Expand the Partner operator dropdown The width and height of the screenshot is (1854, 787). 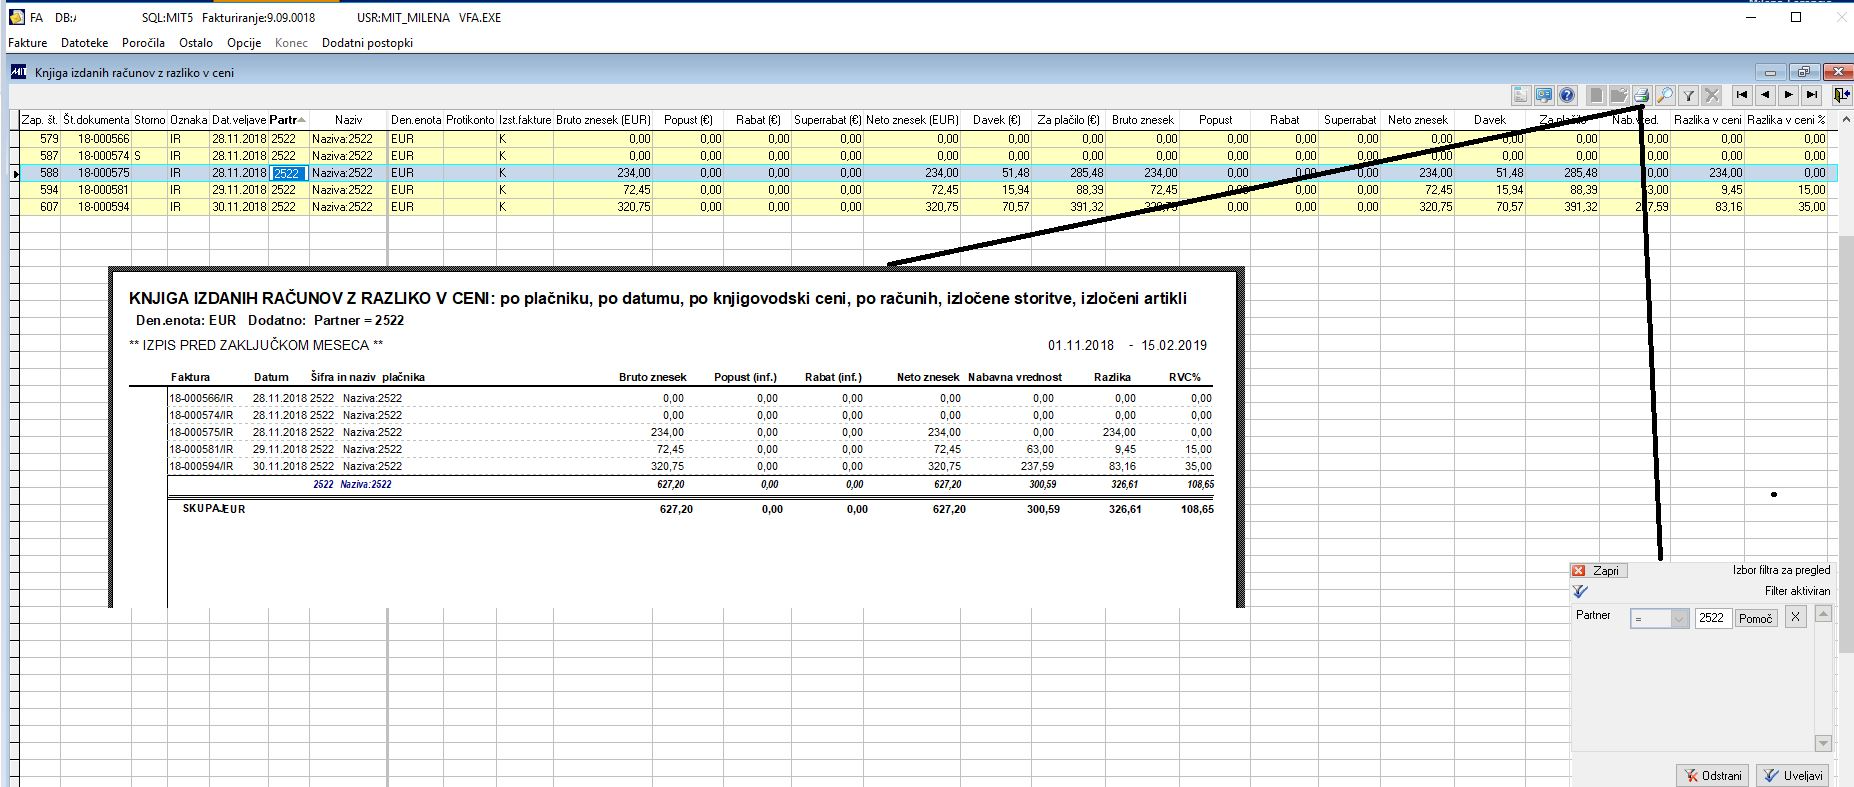(1679, 619)
